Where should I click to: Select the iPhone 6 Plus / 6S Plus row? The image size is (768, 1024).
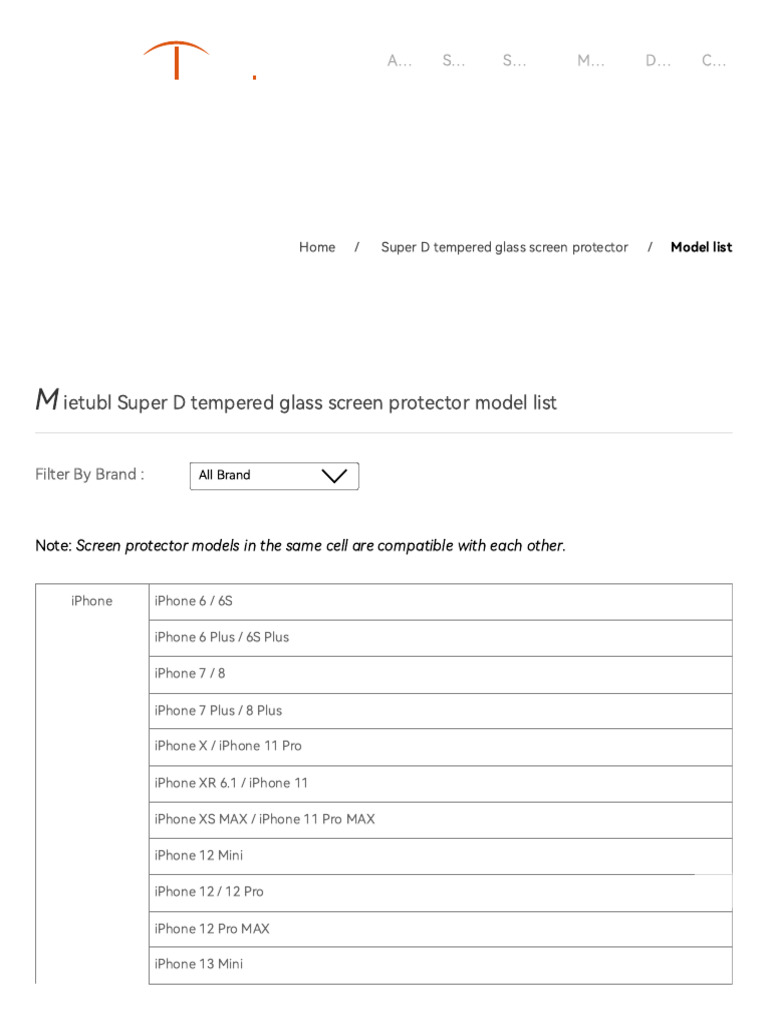click(222, 637)
